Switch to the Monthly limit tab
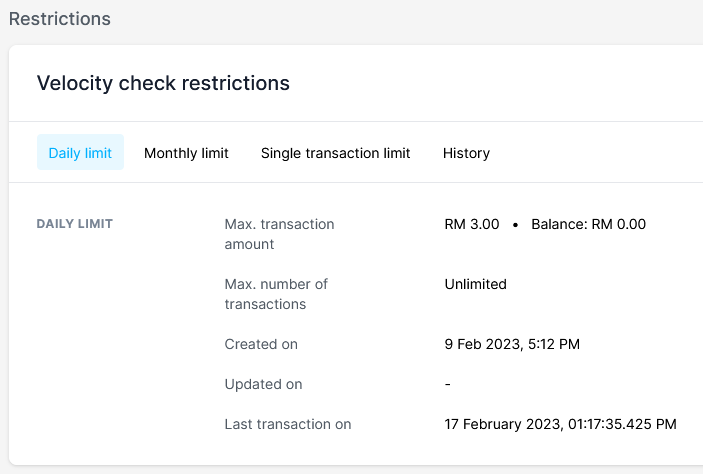703x474 pixels. click(x=186, y=153)
